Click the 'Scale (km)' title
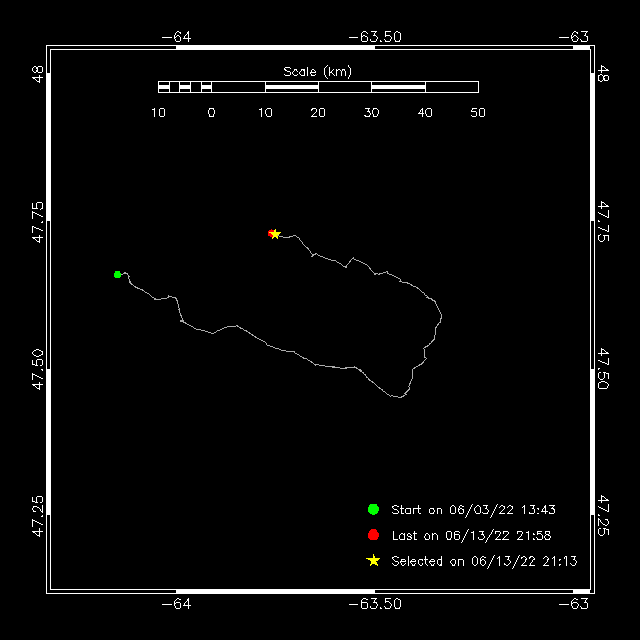640x640 pixels. click(318, 71)
